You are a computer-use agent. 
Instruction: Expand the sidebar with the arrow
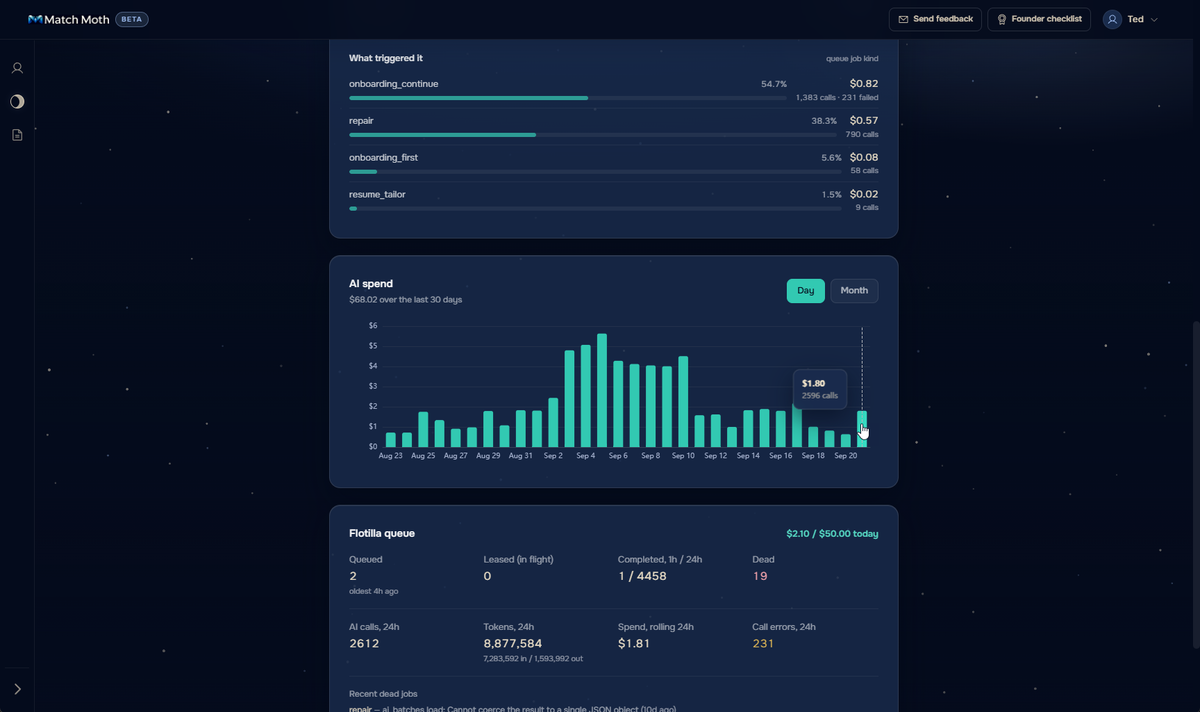(x=17, y=689)
